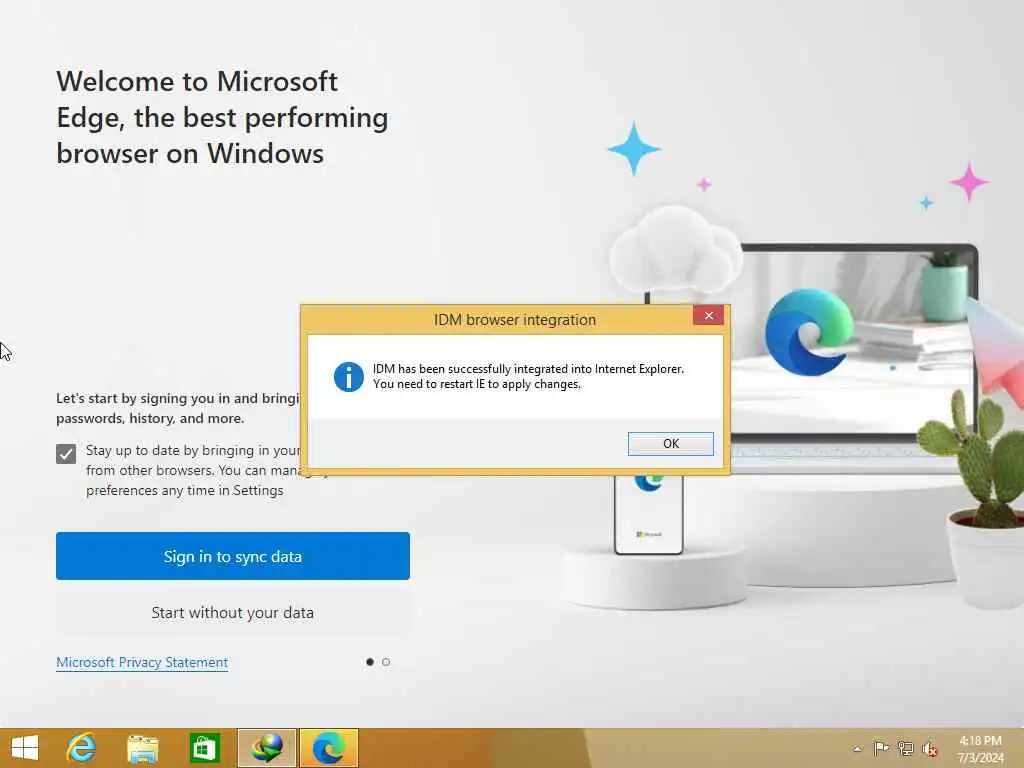Screen dimensions: 1024x768
Task: Close the IDM browser integration dialog
Action: (x=709, y=315)
